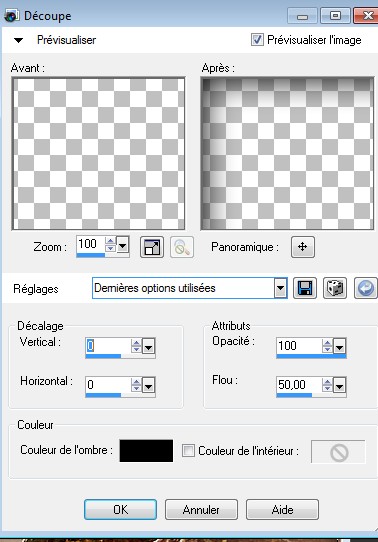Click the Panoramique navigate arrows button
The width and height of the screenshot is (378, 542).
tap(303, 247)
